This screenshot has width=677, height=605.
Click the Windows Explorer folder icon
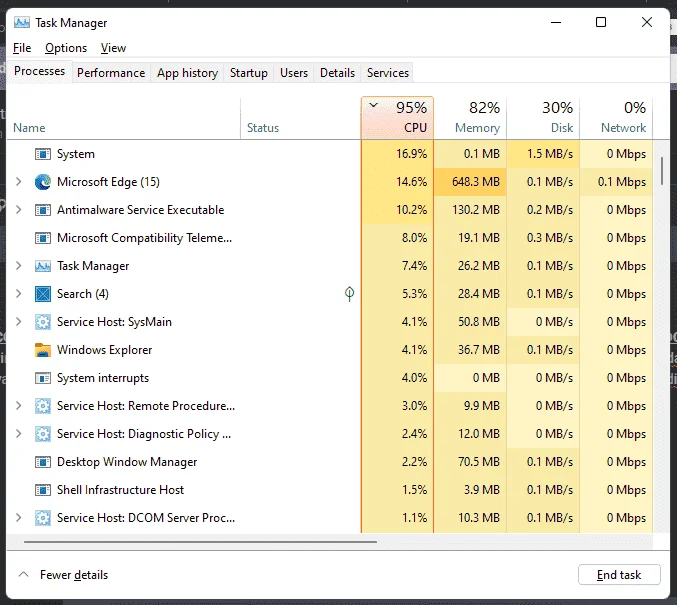pos(43,350)
